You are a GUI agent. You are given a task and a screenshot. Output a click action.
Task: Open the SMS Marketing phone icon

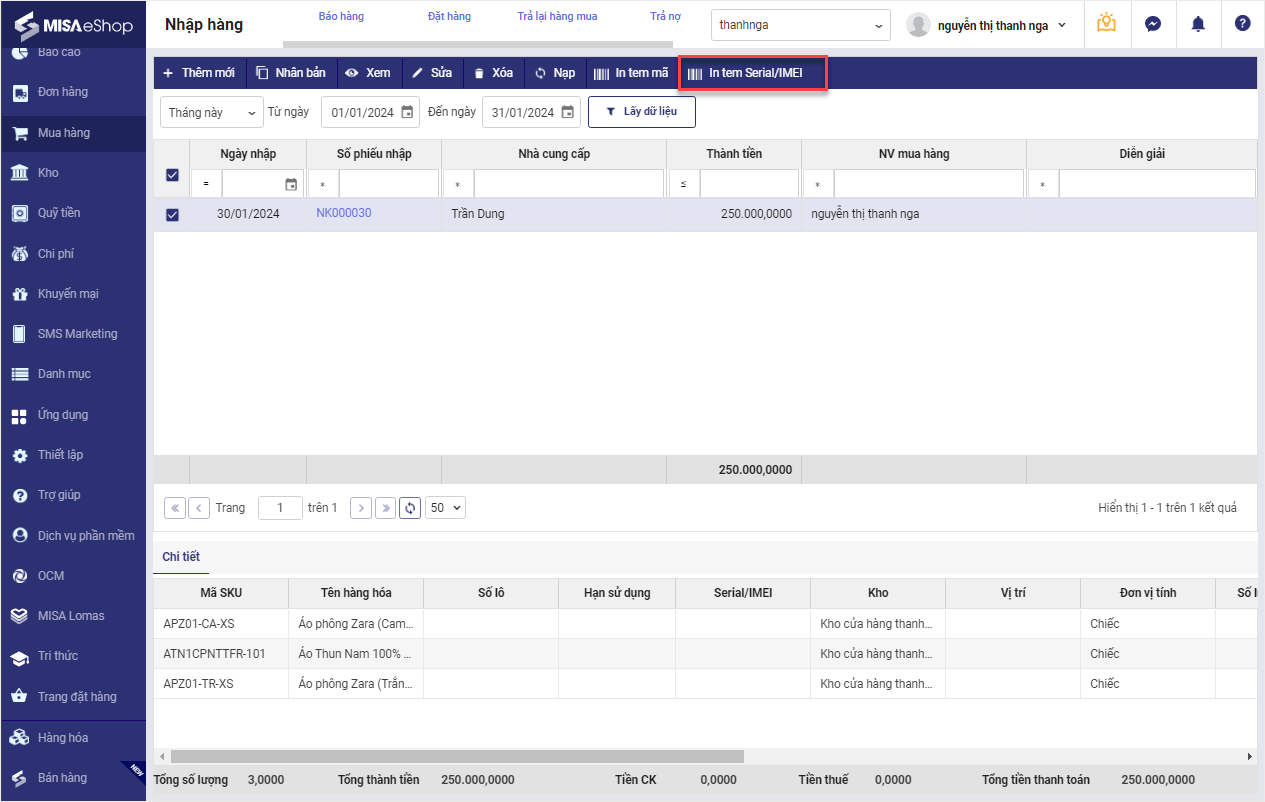coord(20,334)
